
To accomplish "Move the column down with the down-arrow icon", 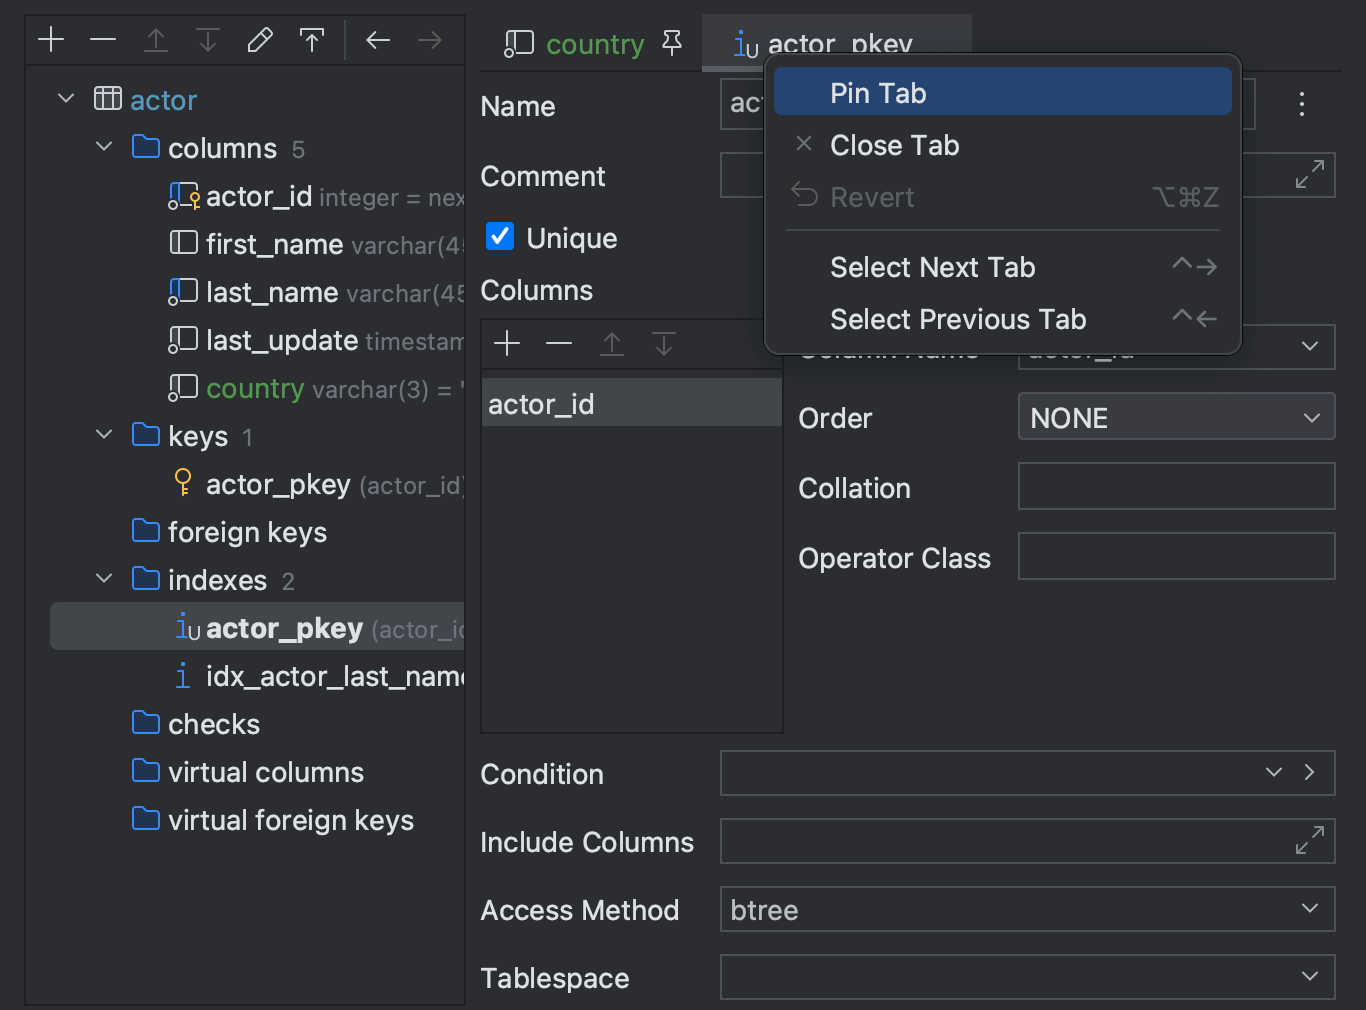I will point(663,343).
